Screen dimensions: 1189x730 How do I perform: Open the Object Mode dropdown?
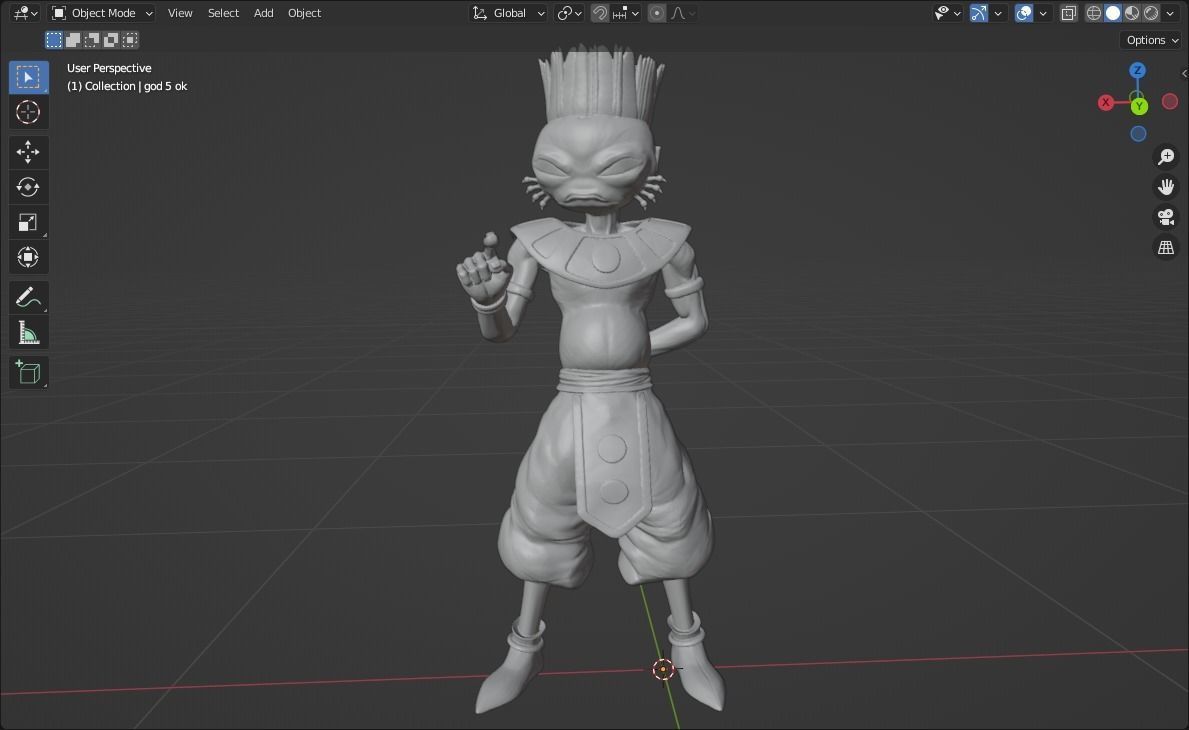click(x=102, y=13)
